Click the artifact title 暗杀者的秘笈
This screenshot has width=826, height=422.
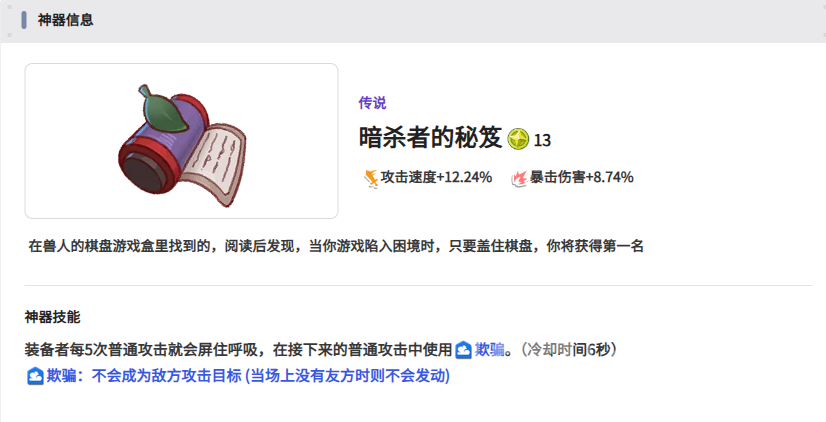point(430,139)
